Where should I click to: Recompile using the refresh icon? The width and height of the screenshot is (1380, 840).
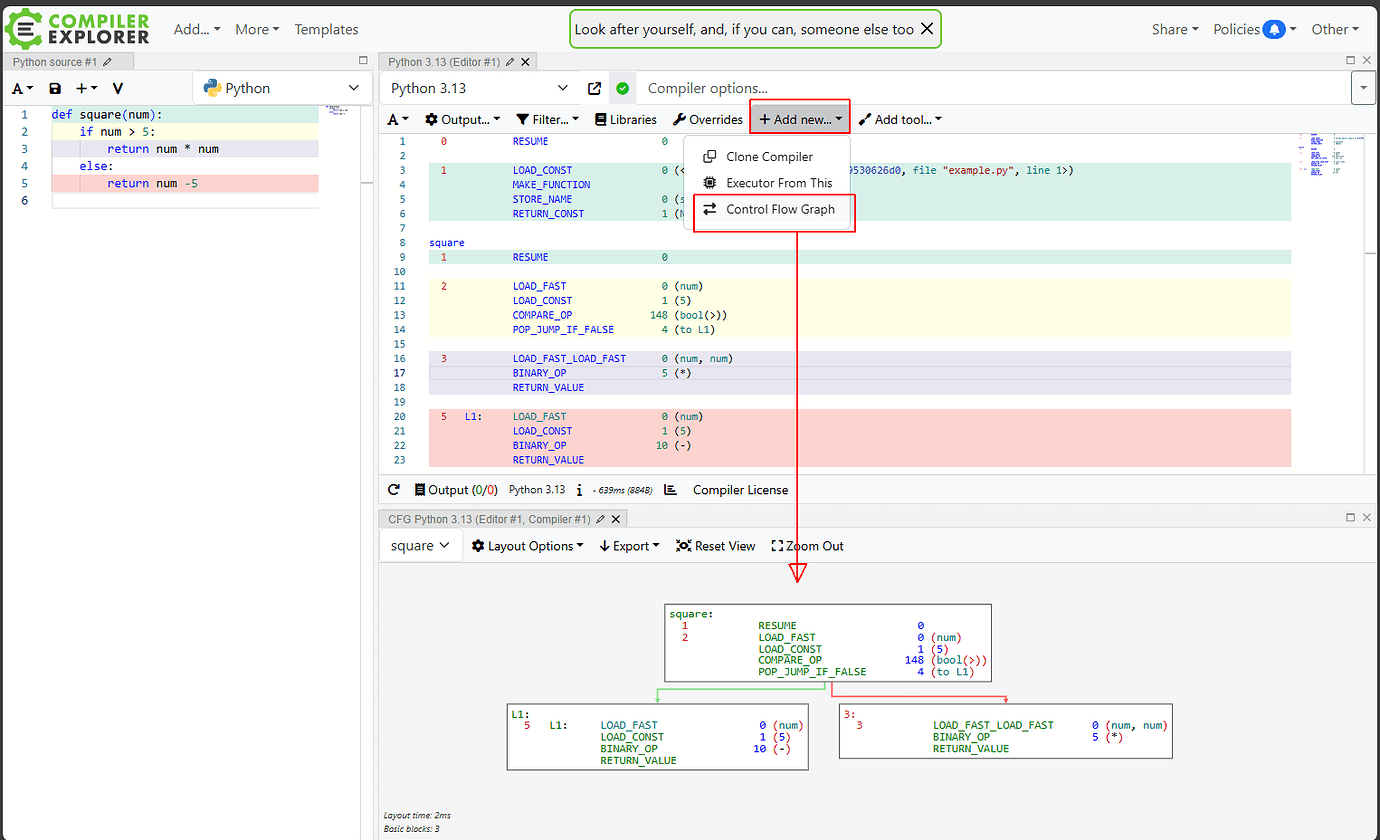393,489
